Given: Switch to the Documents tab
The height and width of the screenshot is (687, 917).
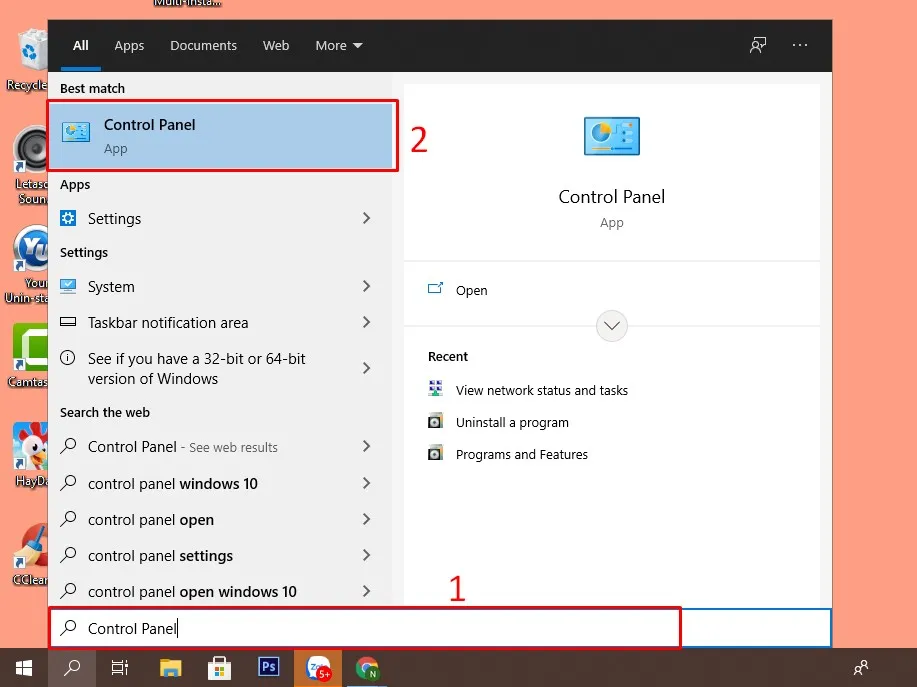Looking at the screenshot, I should 203,45.
